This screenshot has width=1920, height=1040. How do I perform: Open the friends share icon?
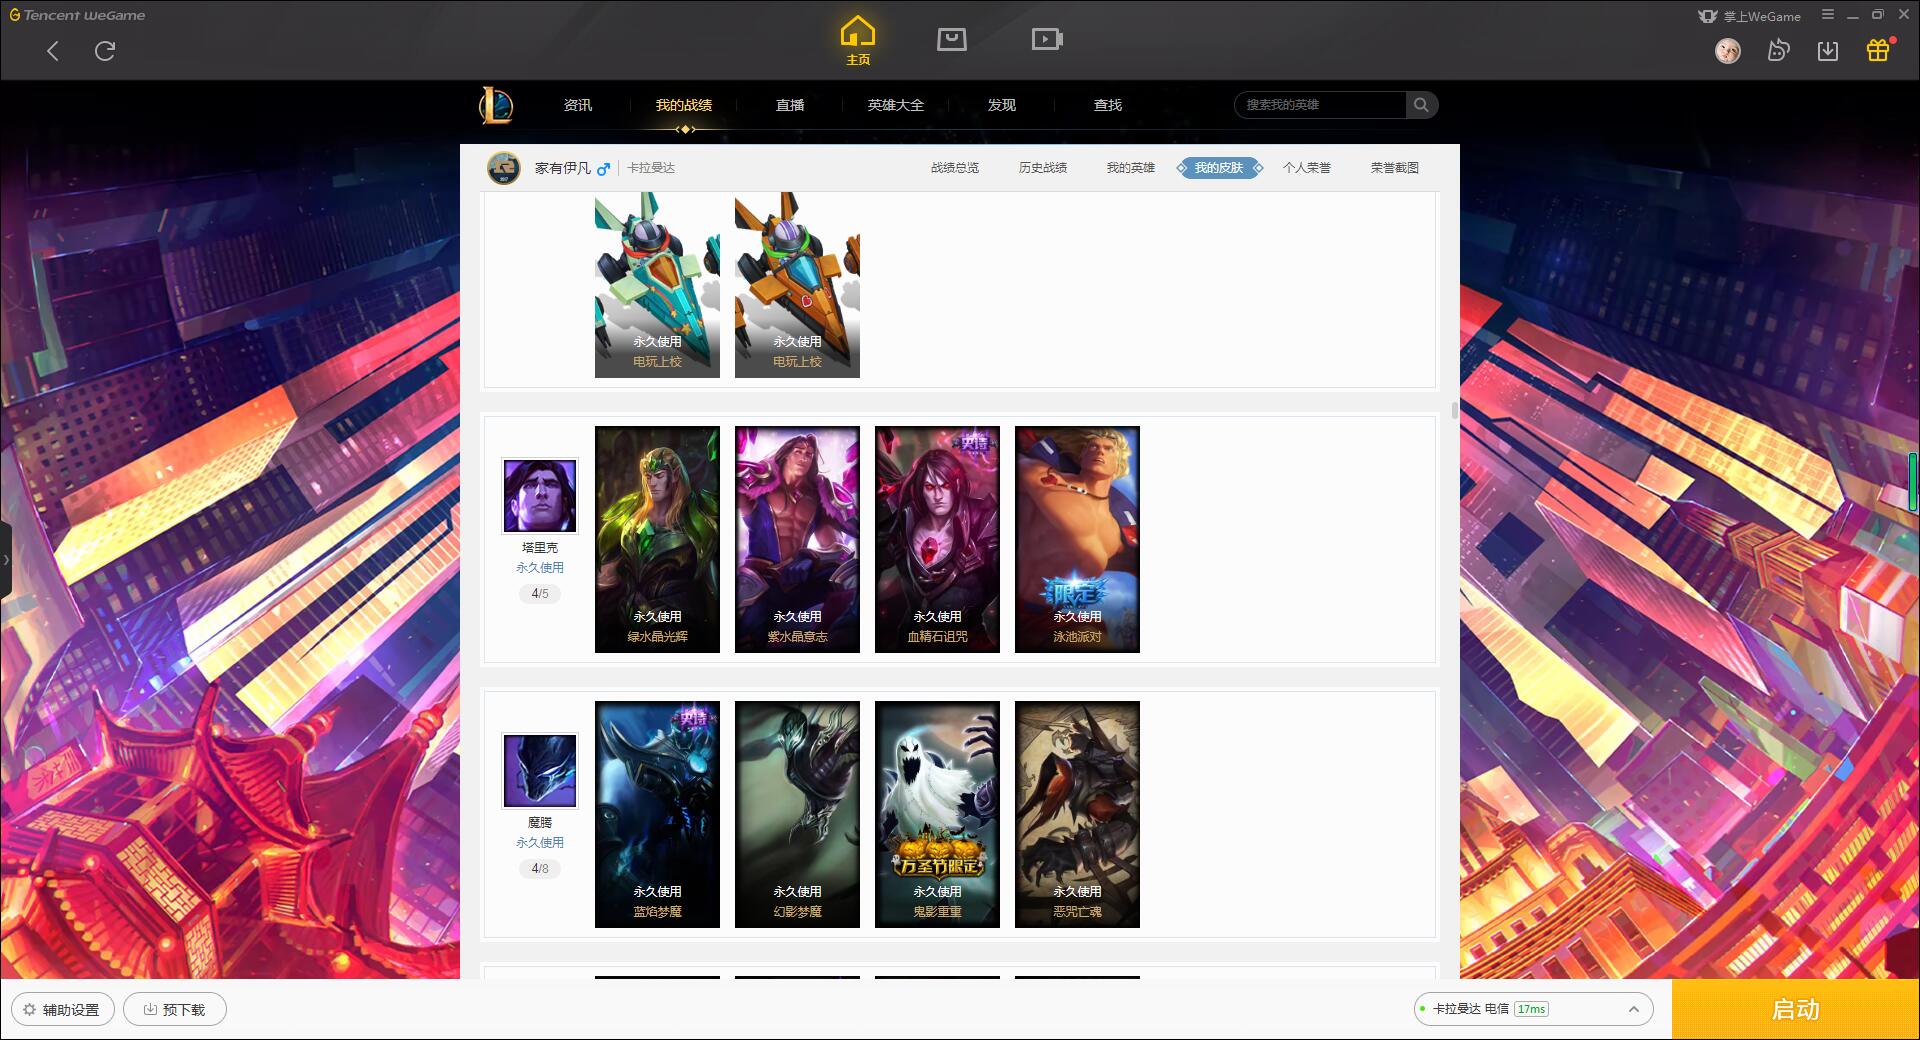point(1778,50)
